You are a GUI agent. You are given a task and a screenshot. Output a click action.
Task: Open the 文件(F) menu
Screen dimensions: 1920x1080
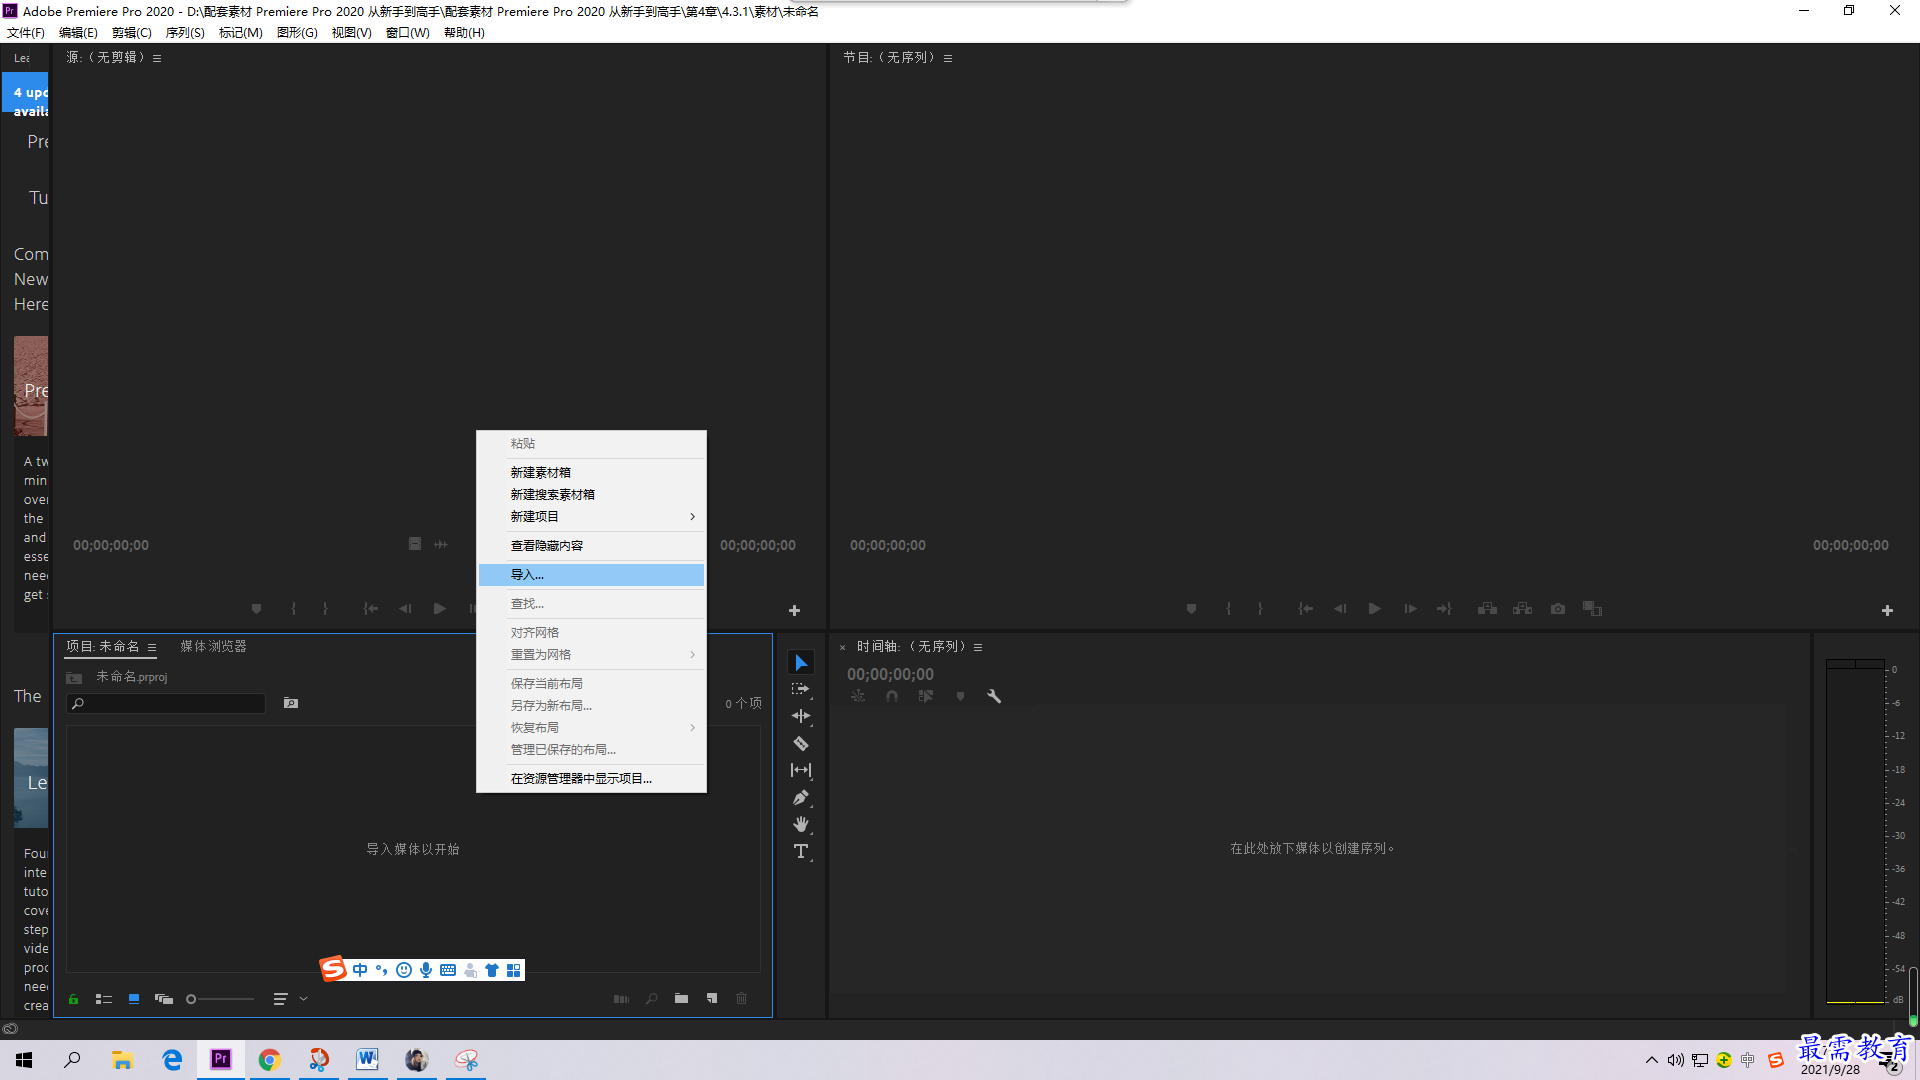[26, 33]
